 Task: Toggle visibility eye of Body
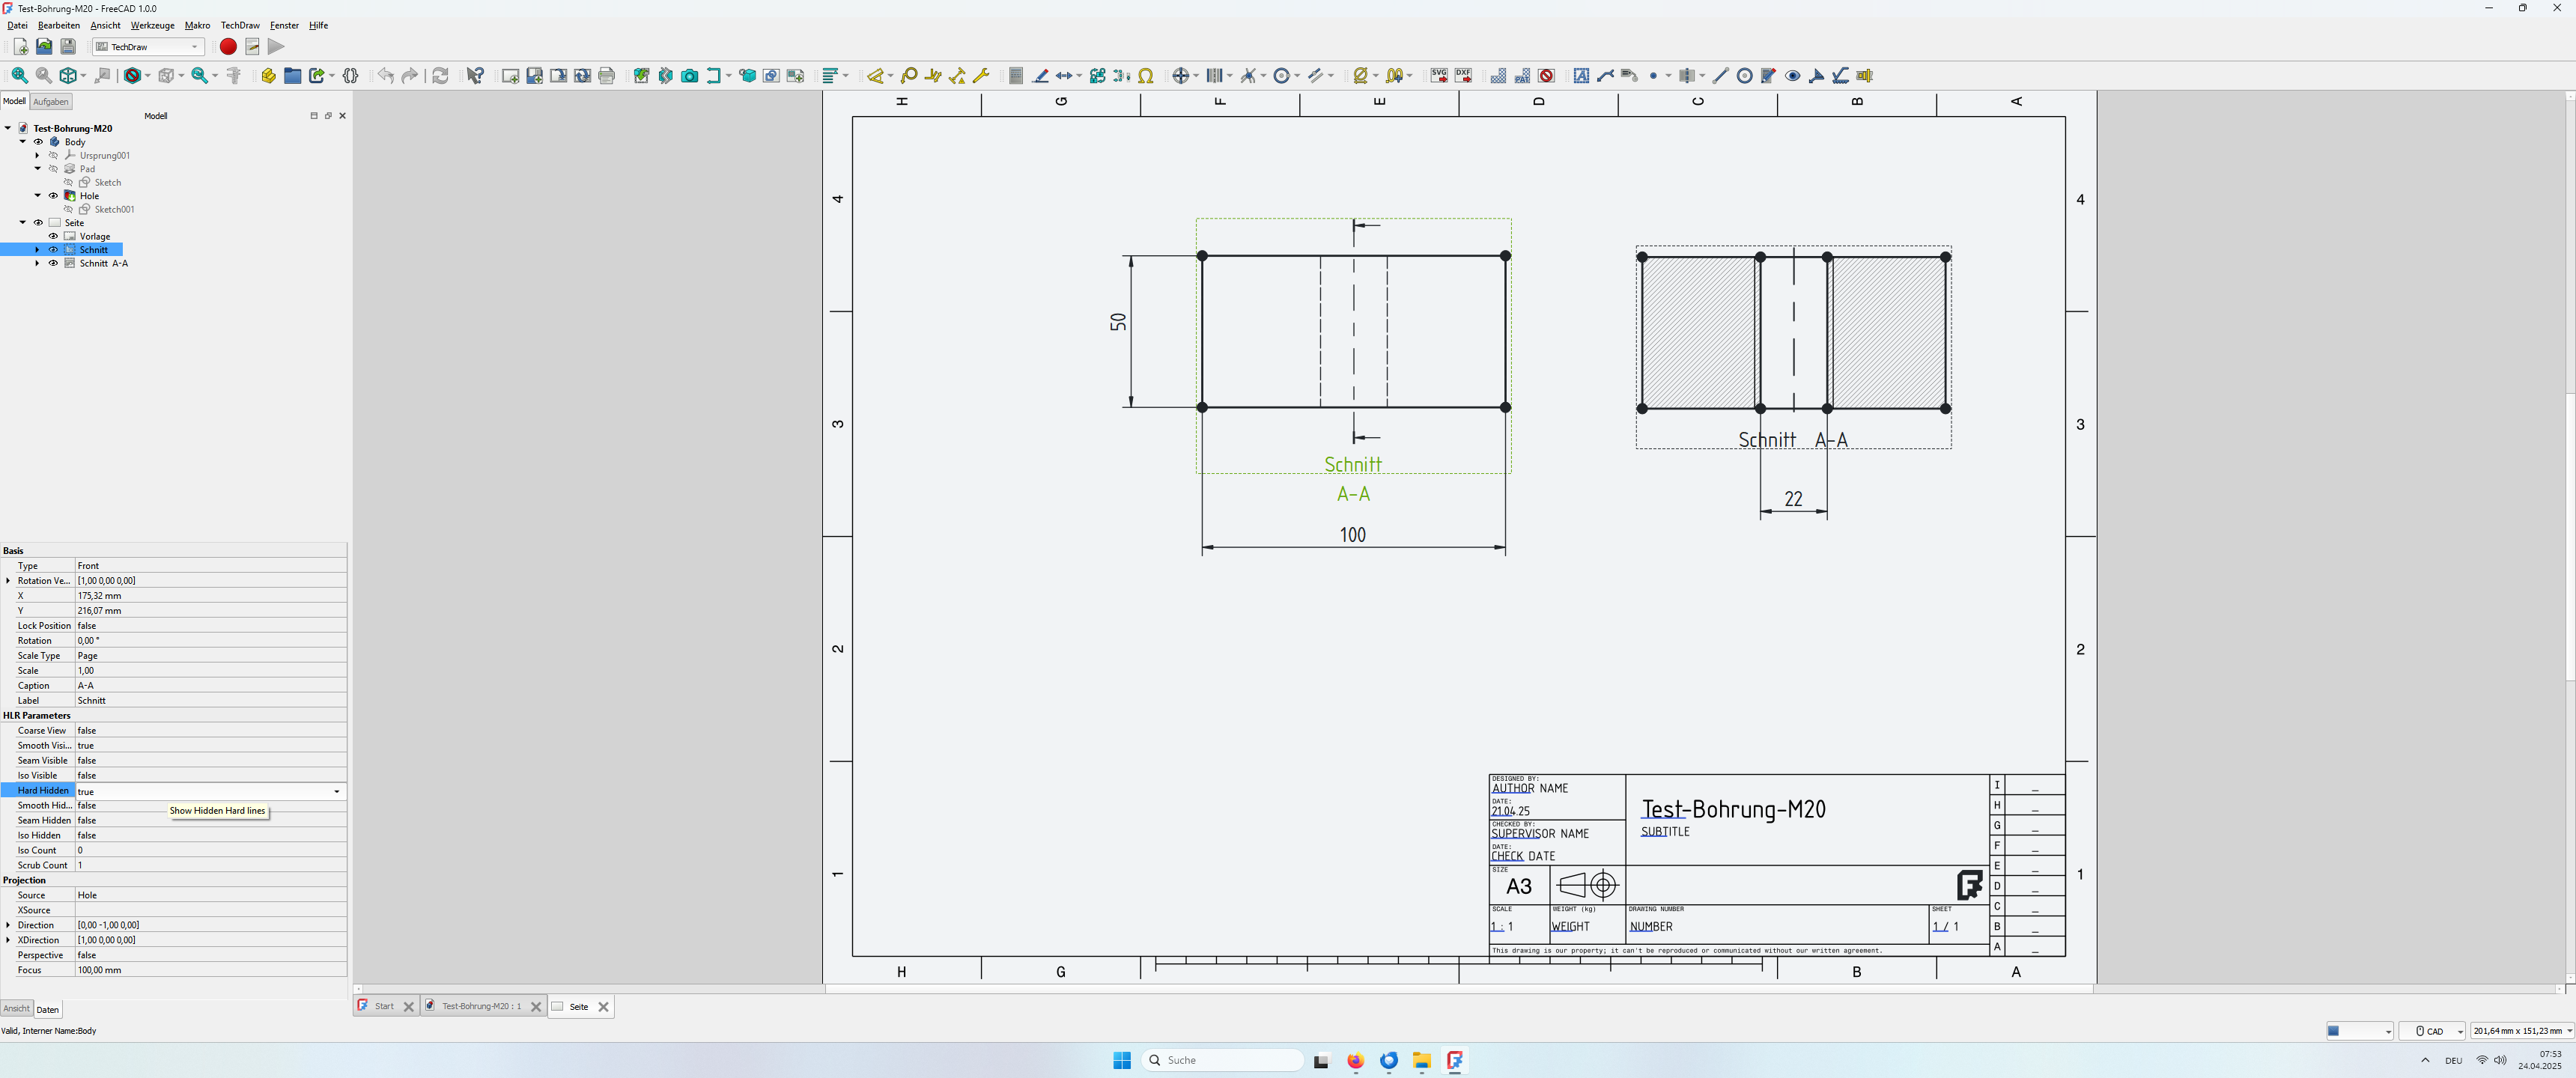(x=38, y=142)
